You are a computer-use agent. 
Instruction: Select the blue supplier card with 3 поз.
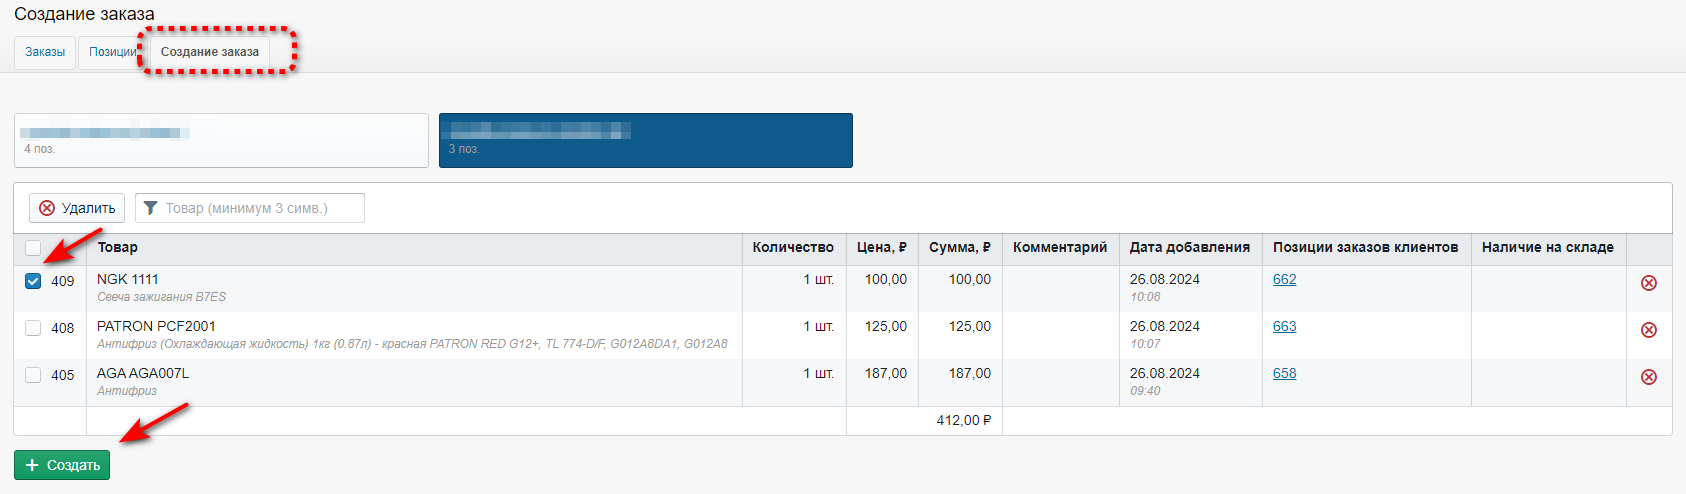(x=646, y=140)
